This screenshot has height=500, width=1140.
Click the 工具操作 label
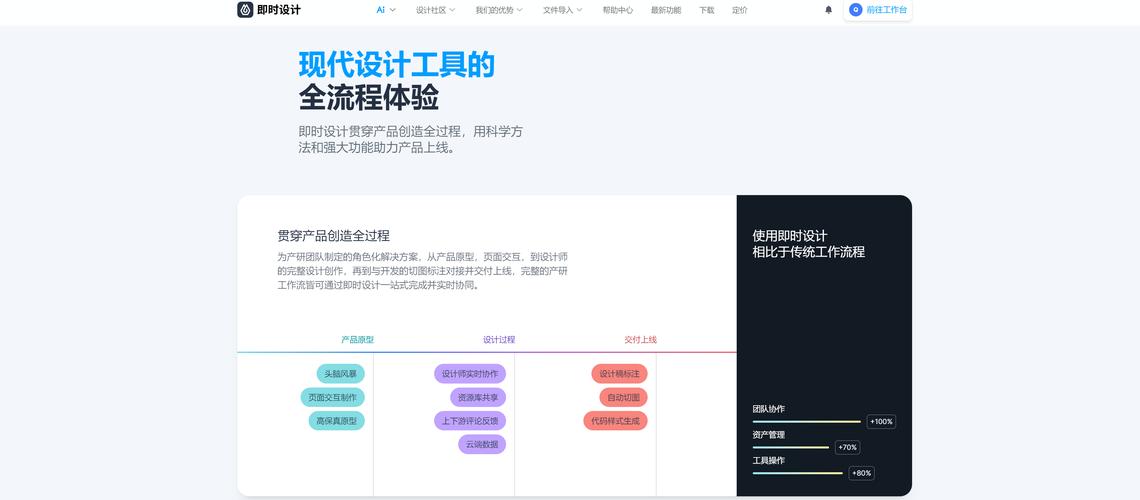coord(768,461)
